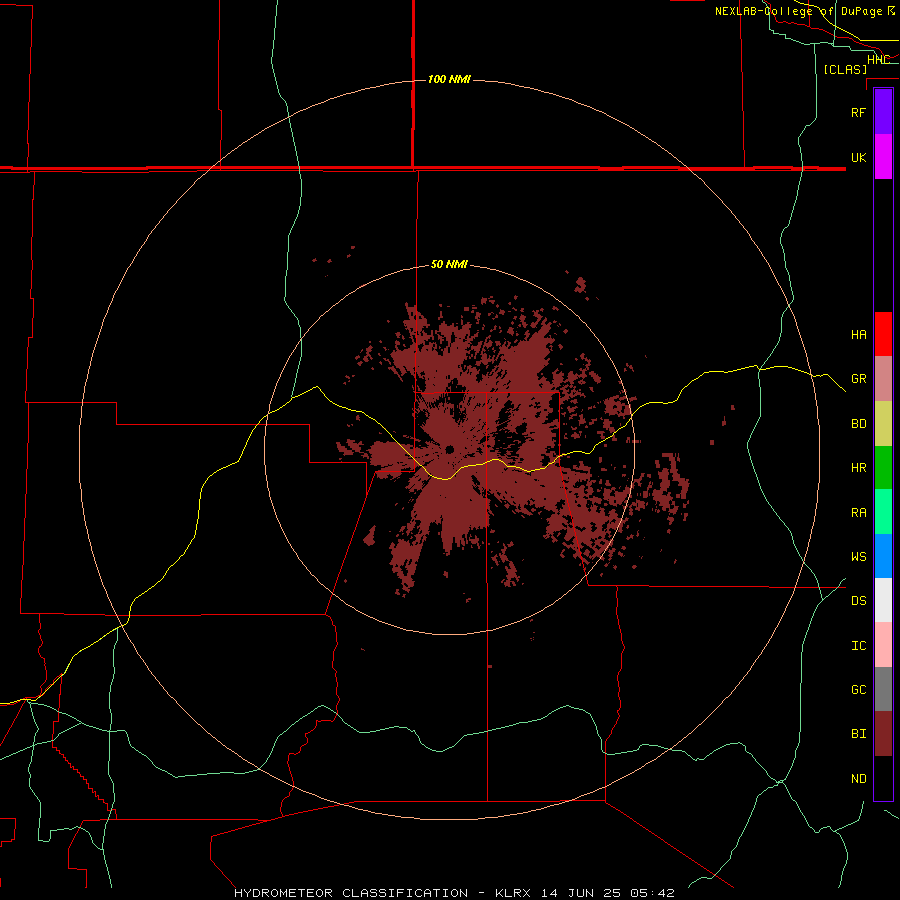Click the red HA legend swatch

tap(883, 334)
